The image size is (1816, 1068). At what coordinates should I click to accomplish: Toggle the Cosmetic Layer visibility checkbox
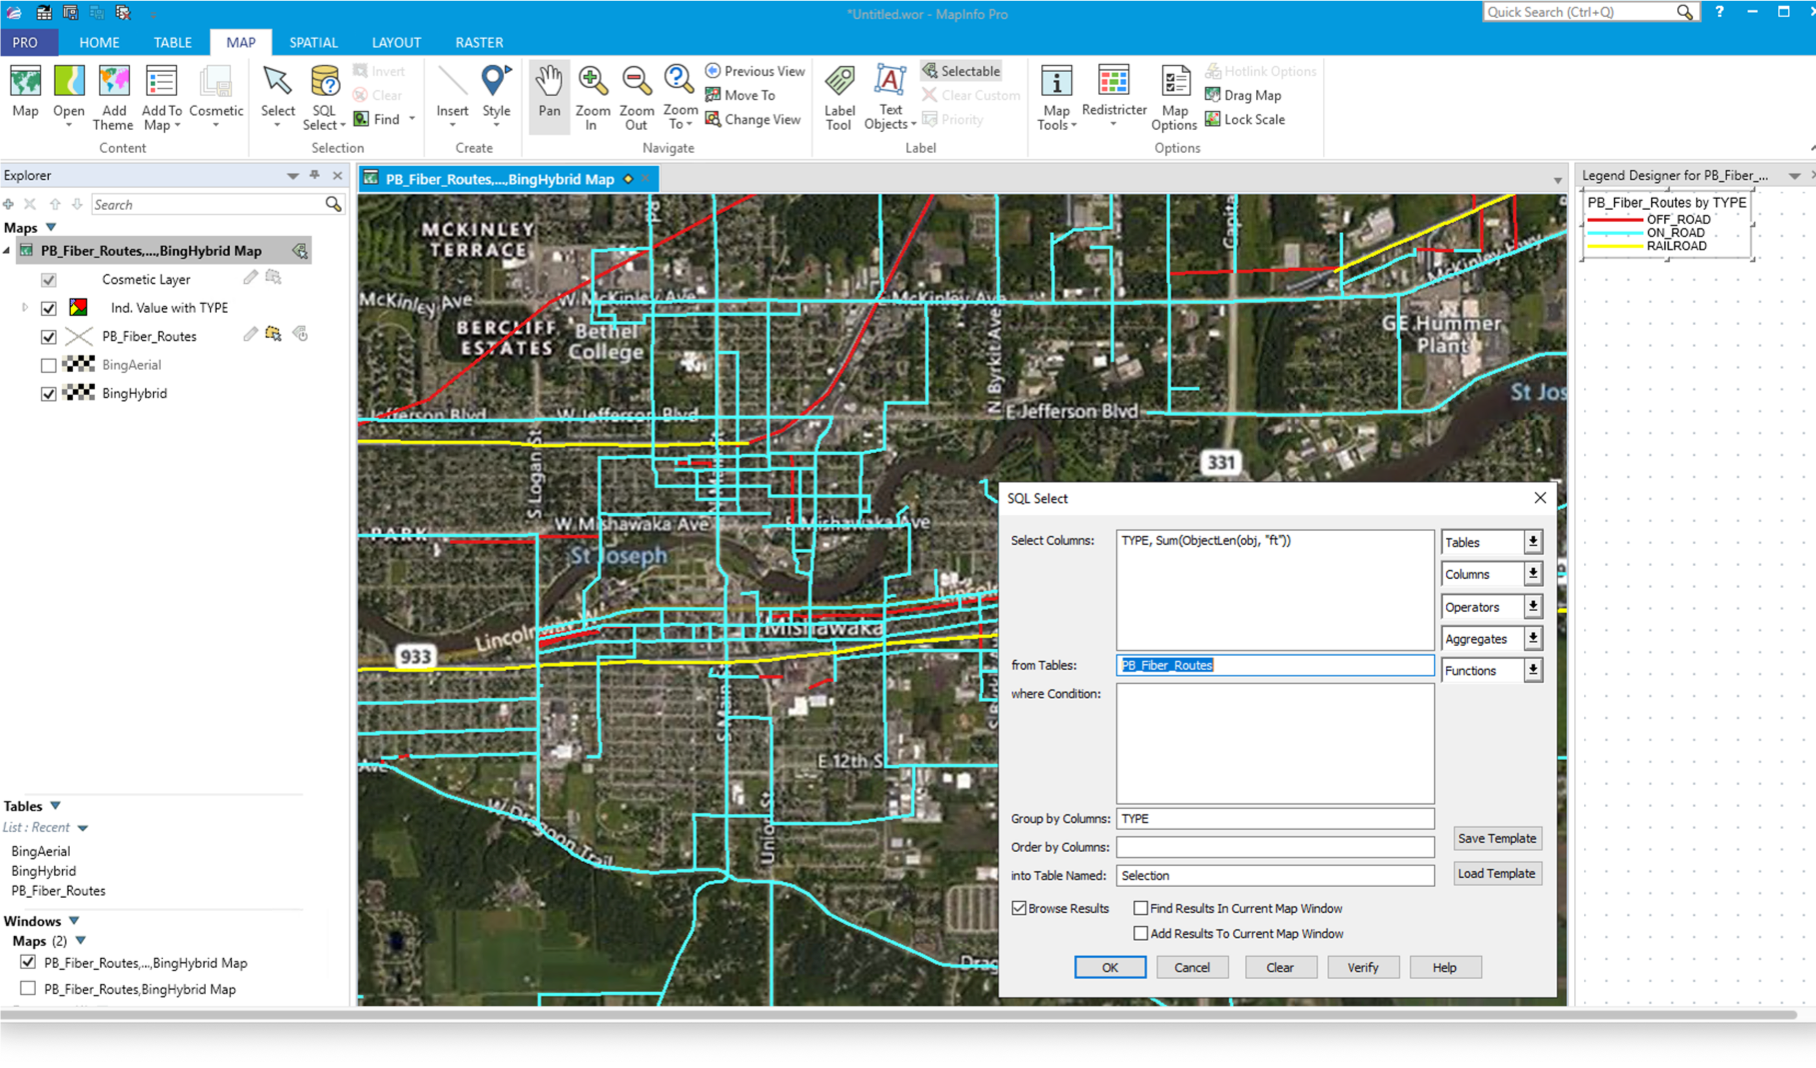[x=49, y=280]
